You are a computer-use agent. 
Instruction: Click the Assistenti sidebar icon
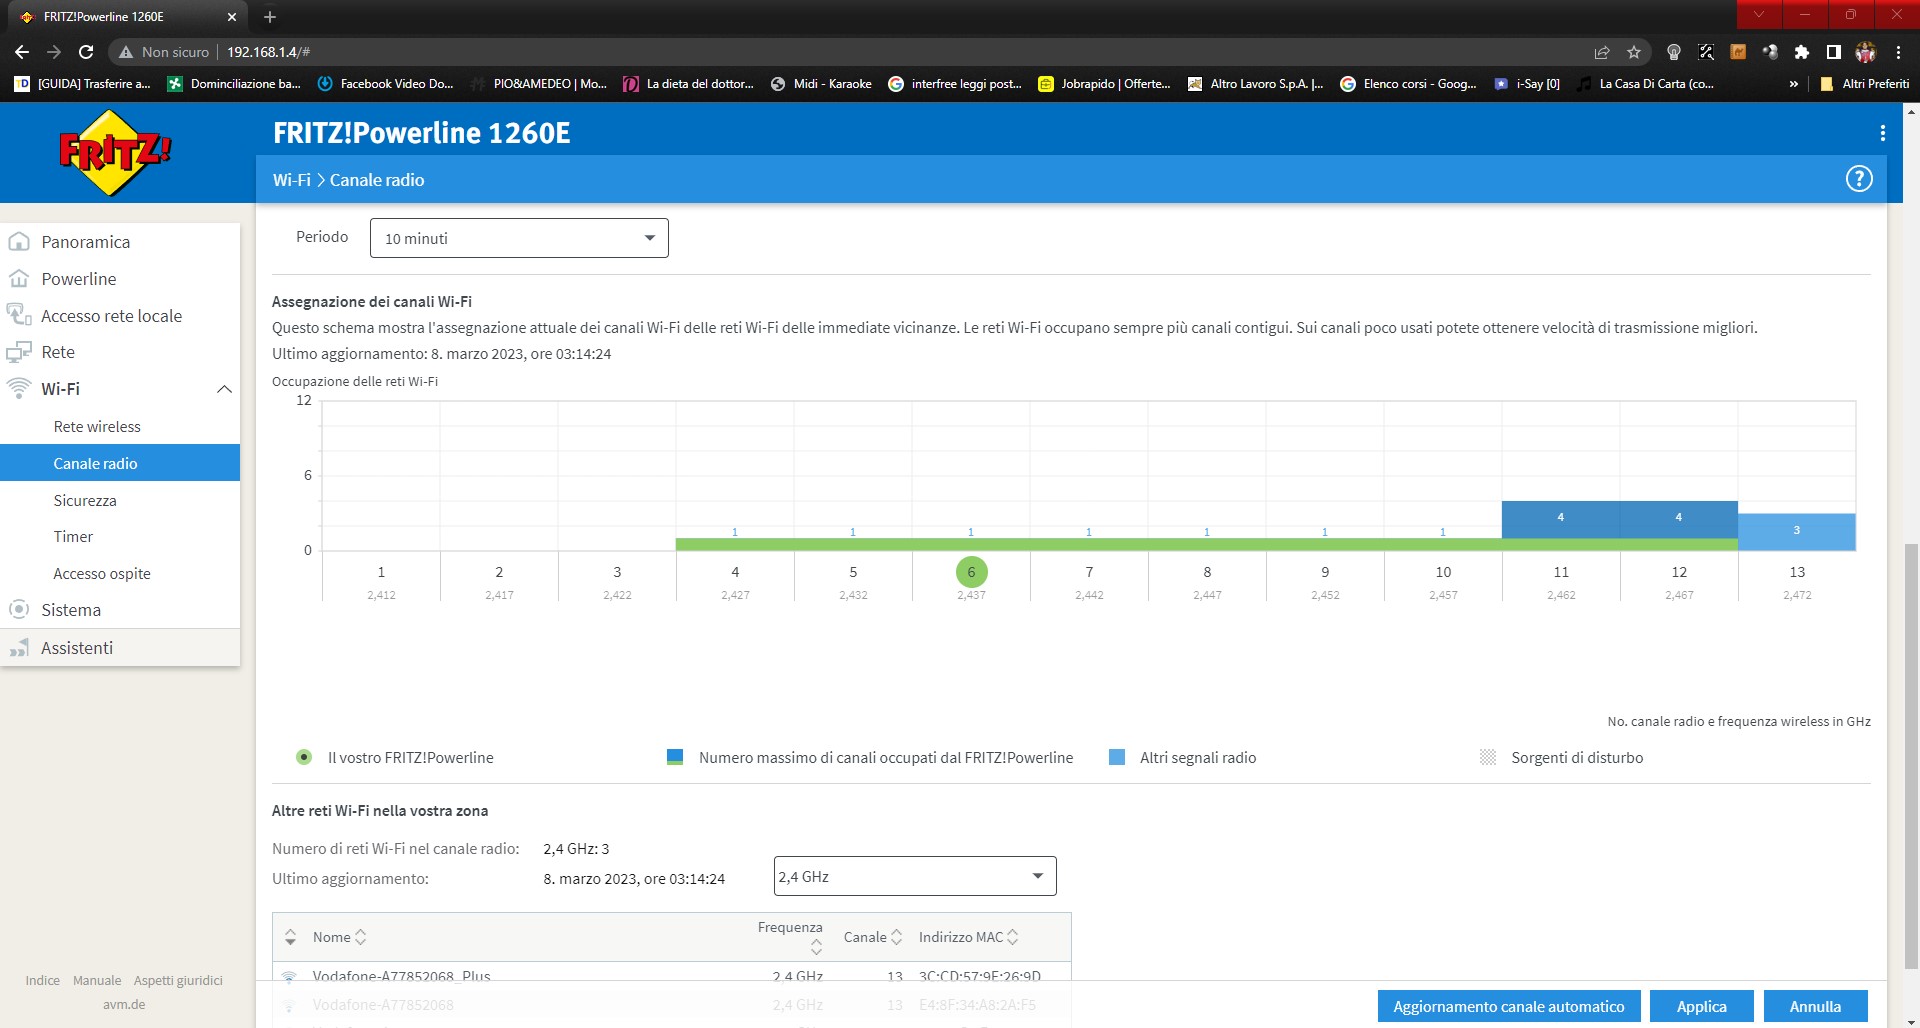tap(19, 648)
